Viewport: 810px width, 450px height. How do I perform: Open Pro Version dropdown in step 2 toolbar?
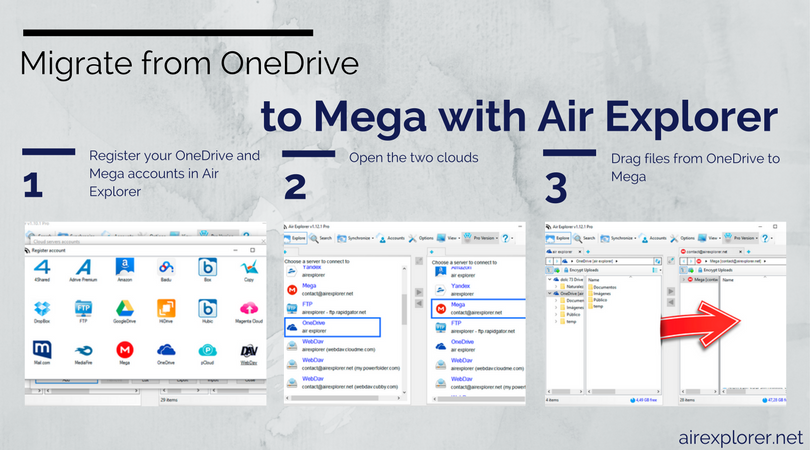[480, 238]
